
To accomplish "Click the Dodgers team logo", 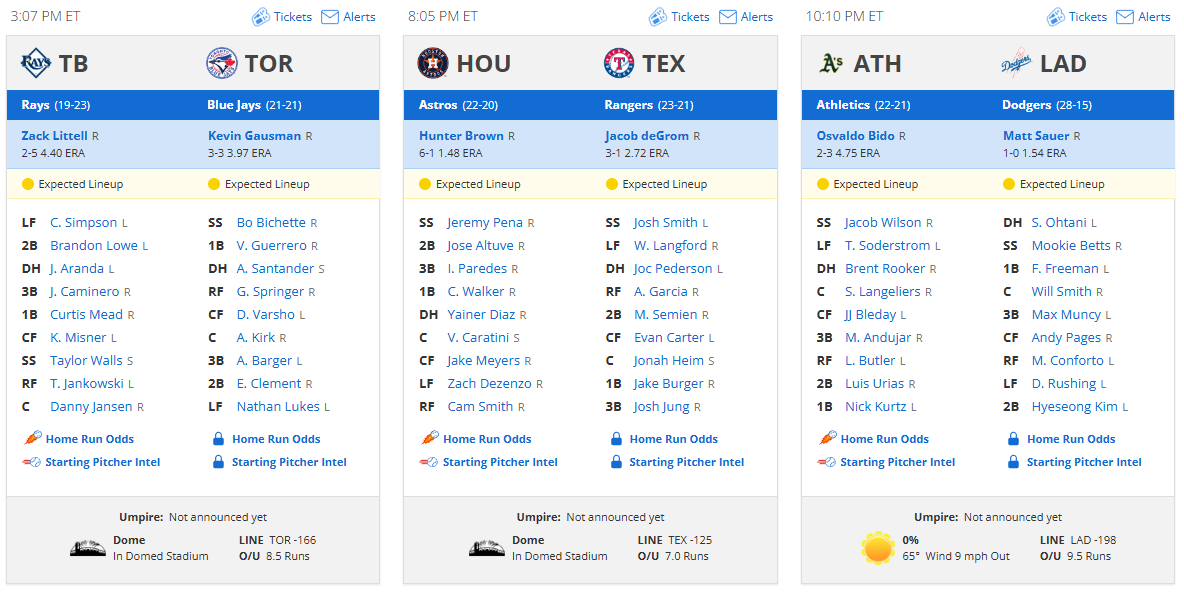I will [1016, 64].
